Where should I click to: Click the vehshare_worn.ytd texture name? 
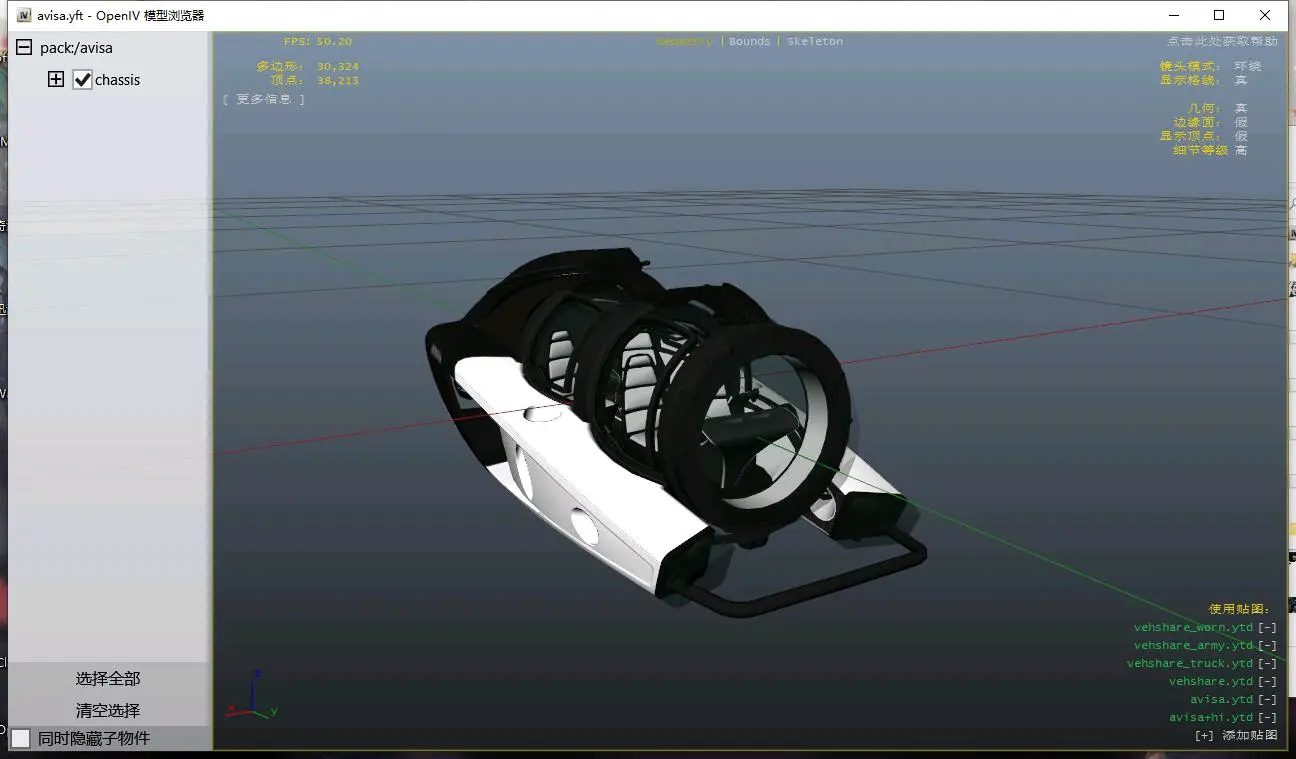tap(1193, 628)
